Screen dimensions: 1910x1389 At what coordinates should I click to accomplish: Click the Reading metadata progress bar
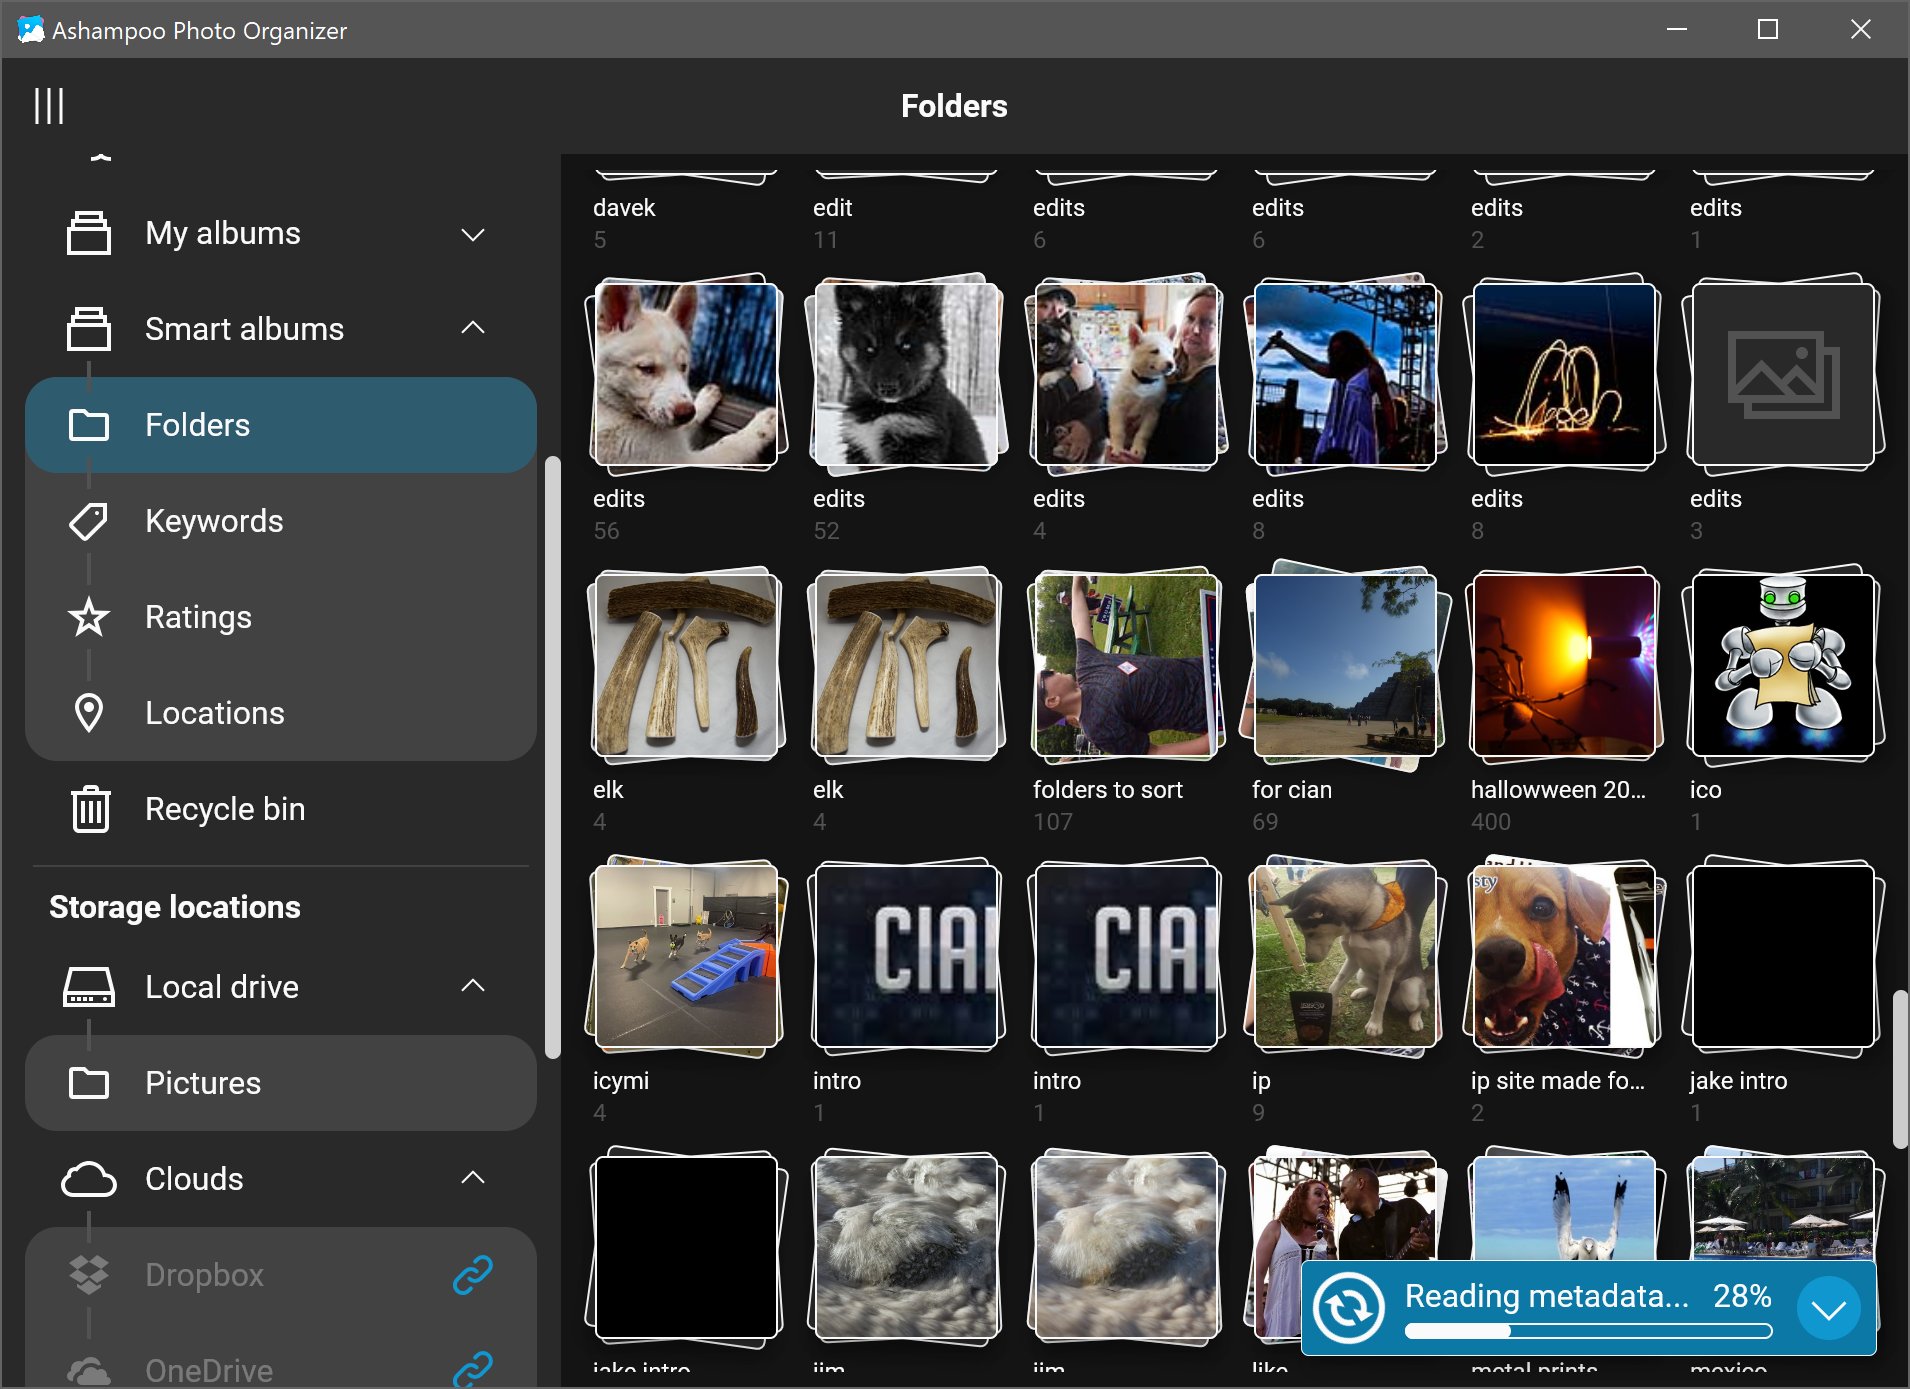pos(1588,1331)
